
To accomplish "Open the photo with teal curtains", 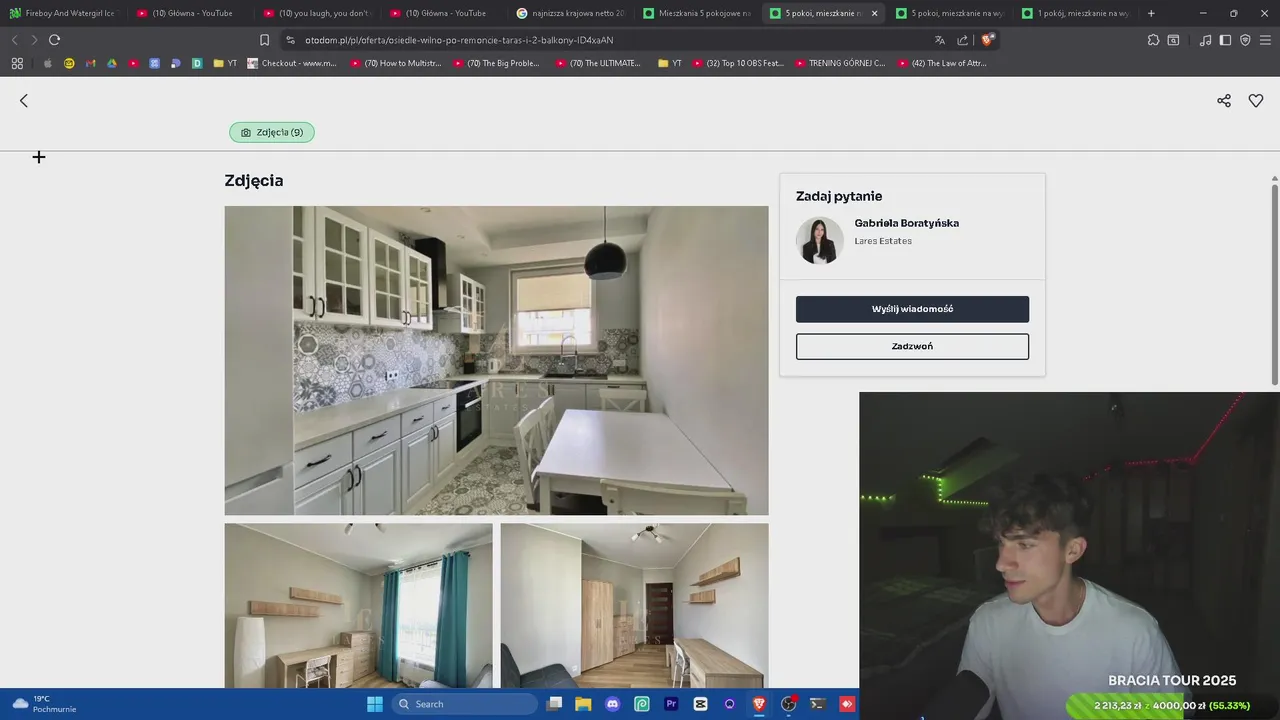I will pyautogui.click(x=358, y=605).
